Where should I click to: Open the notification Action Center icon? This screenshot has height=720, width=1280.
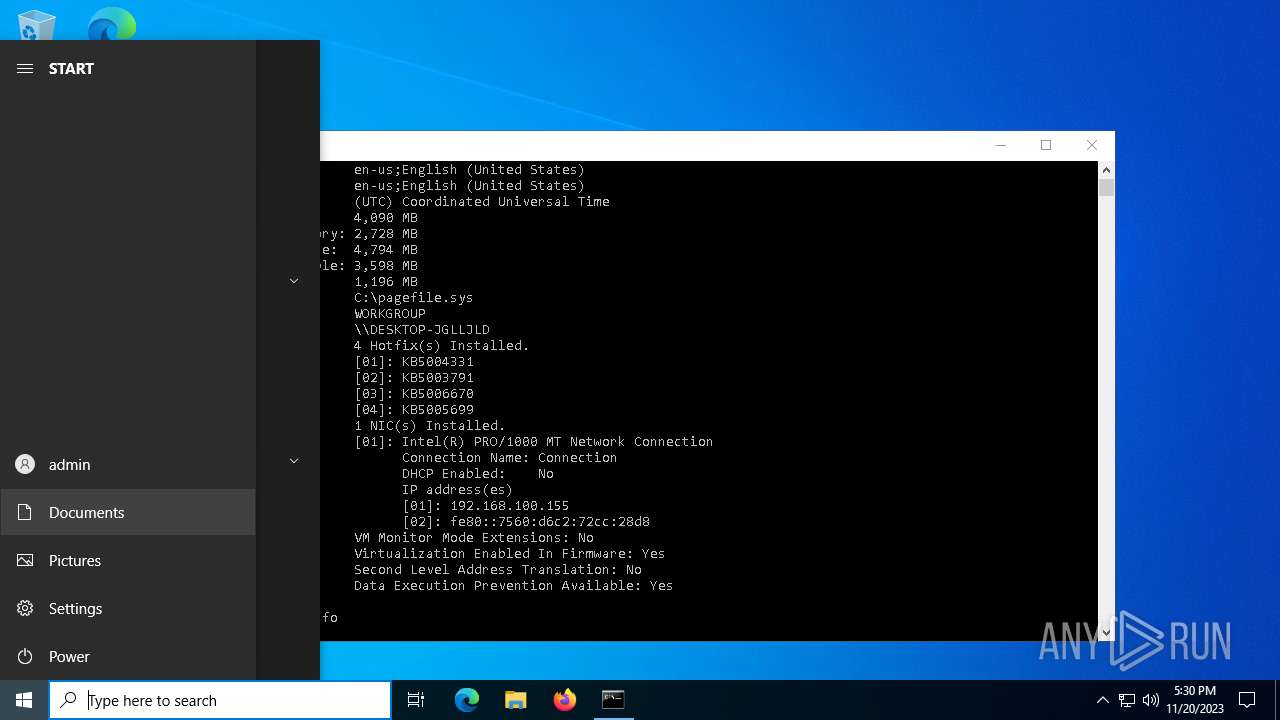[x=1247, y=700]
